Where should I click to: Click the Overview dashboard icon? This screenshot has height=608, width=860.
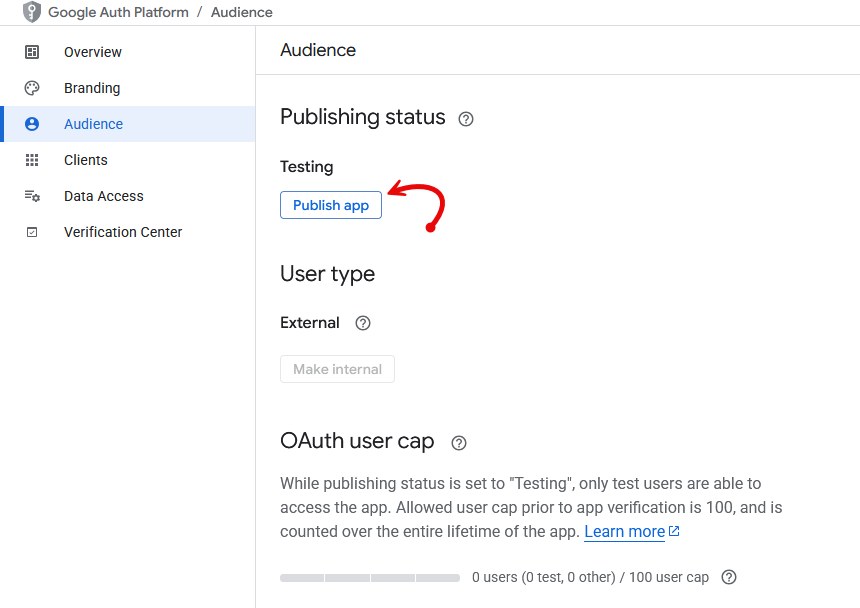click(32, 52)
